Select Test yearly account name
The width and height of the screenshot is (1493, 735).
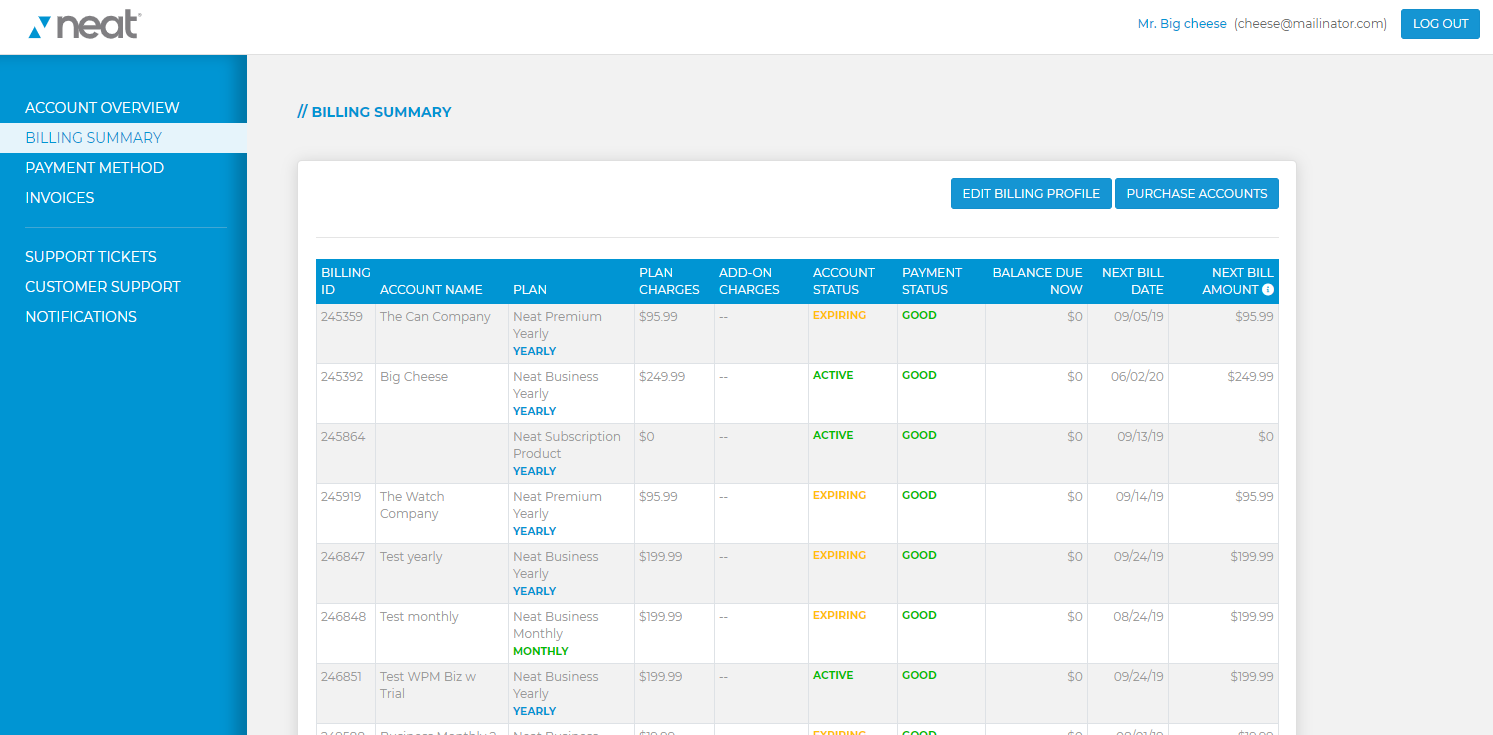(x=411, y=557)
